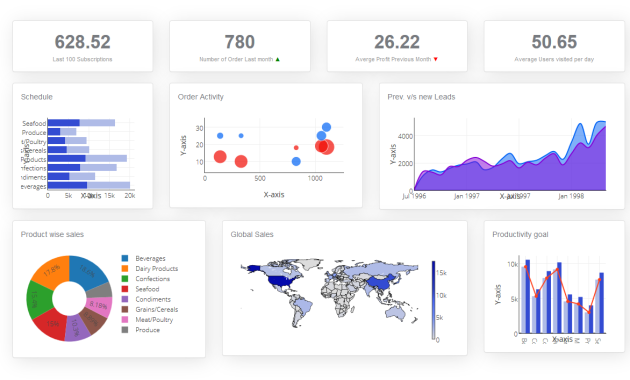Click the Produce bar in Schedule chart
This screenshot has width=630, height=380.
62,132
